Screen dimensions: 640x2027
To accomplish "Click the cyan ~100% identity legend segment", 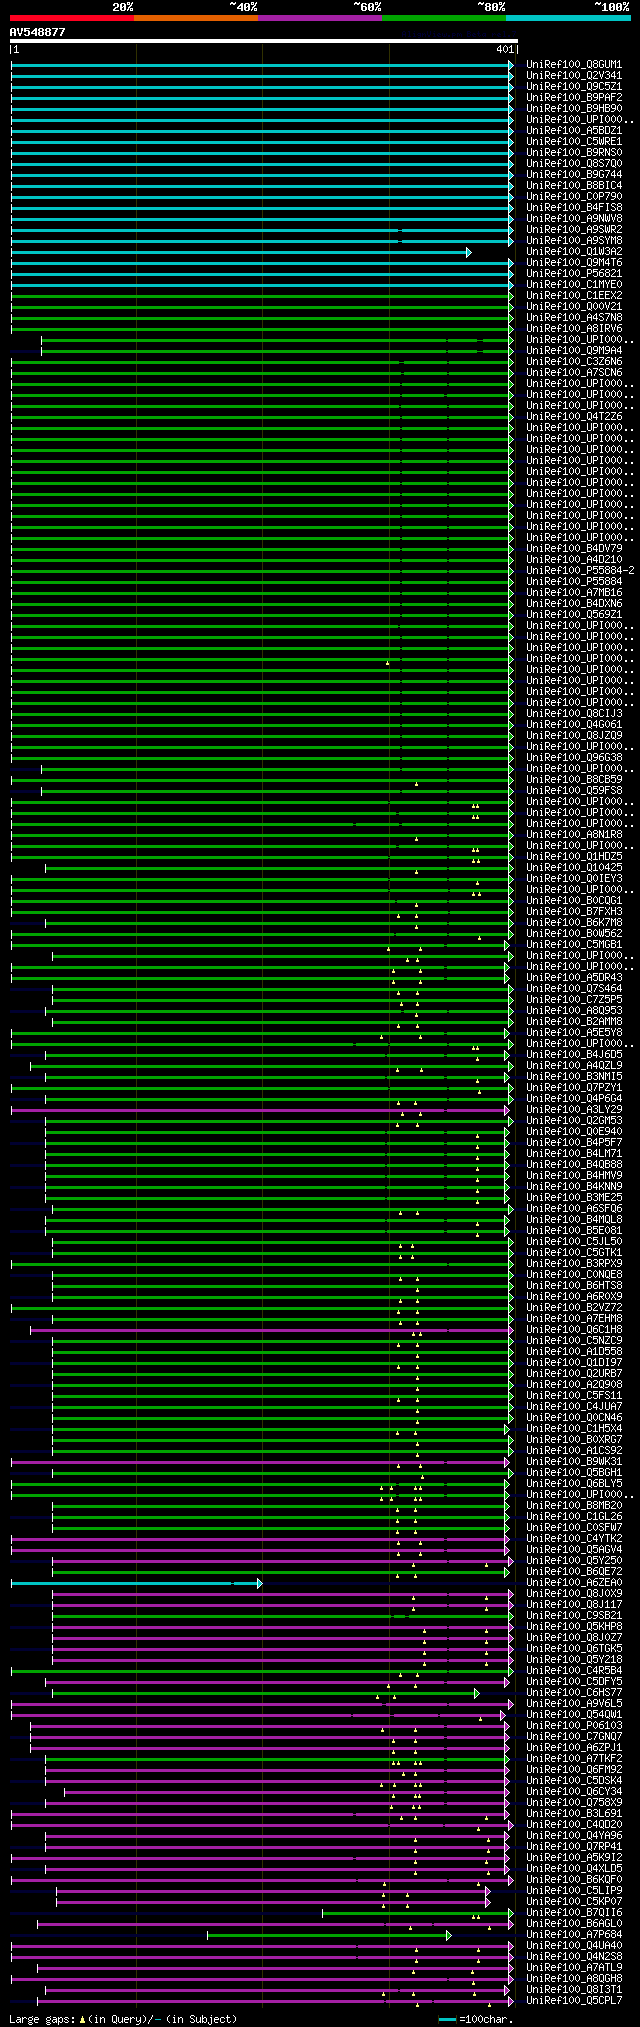I will pos(568,17).
